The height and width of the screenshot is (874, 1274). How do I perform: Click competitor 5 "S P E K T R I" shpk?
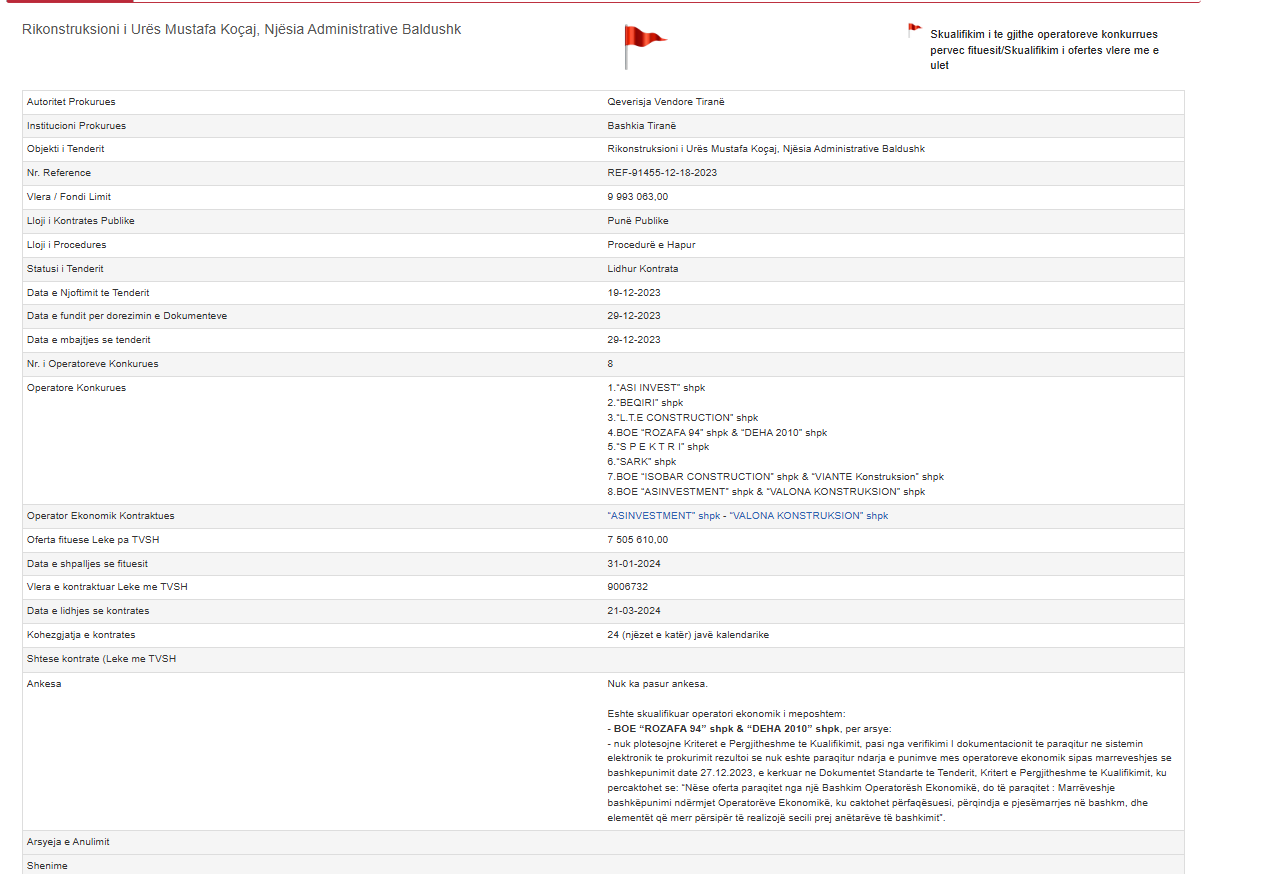pos(658,447)
